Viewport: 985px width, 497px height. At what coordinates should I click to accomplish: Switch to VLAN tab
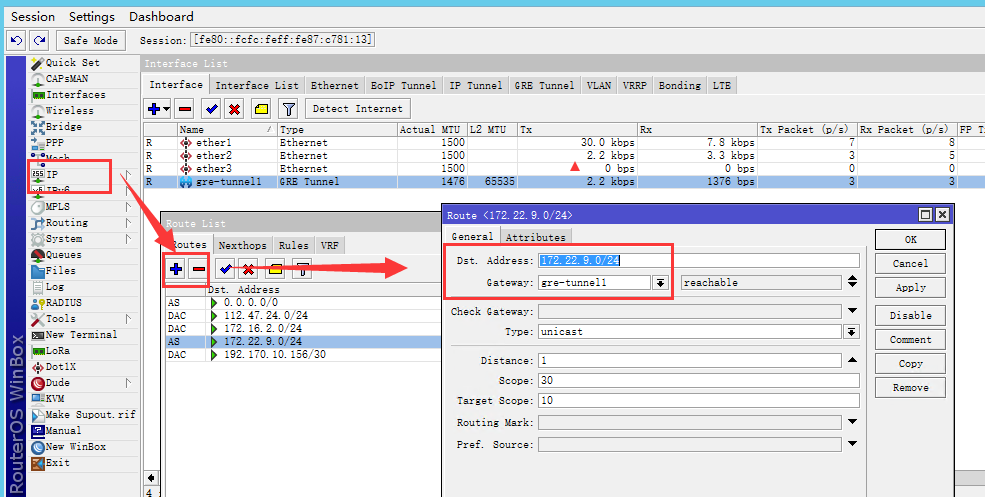click(x=599, y=85)
